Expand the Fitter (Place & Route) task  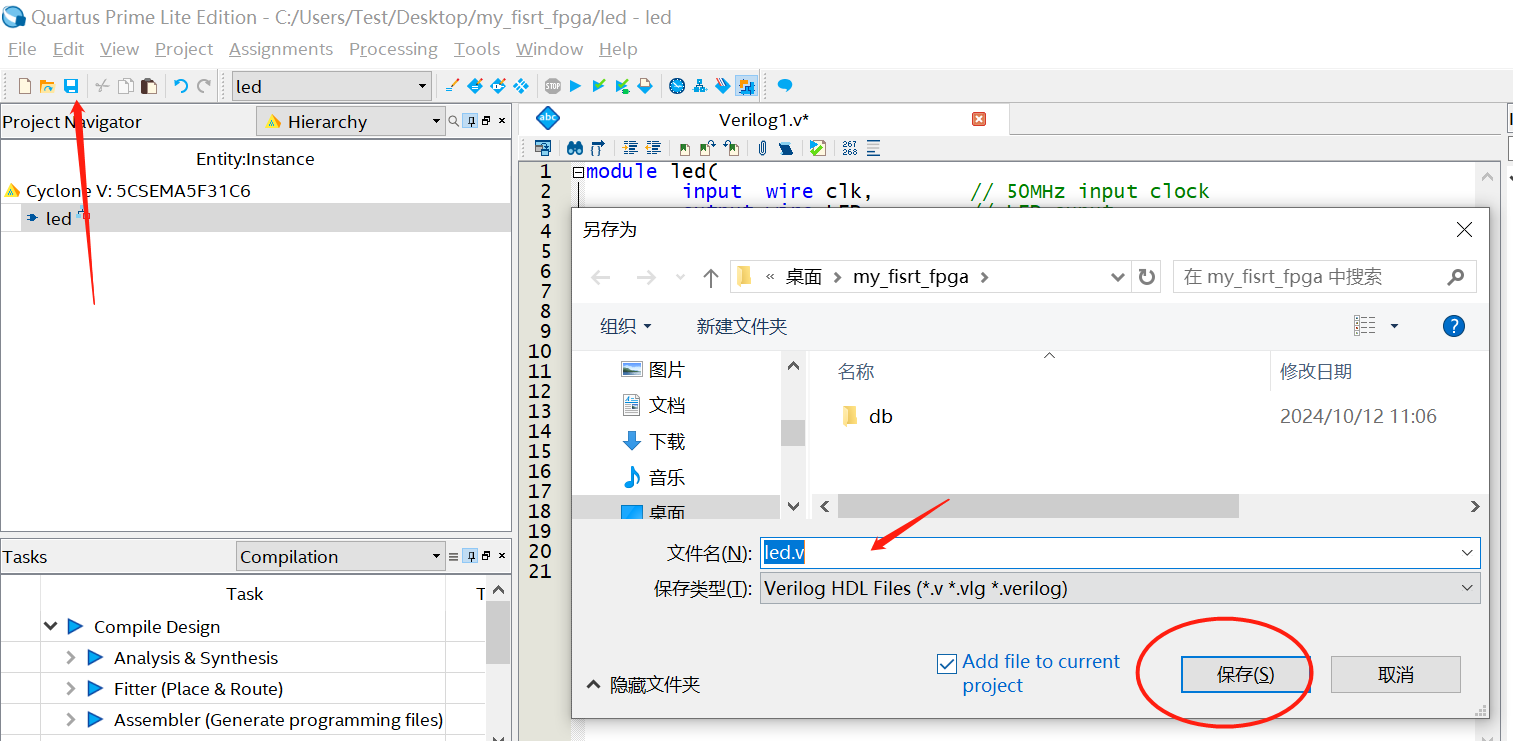[71, 689]
